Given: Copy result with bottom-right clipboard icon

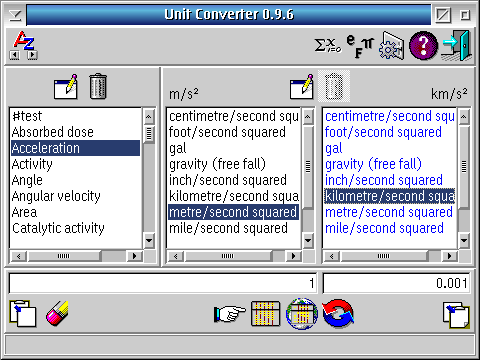Looking at the screenshot, I should pyautogui.click(x=456, y=315).
